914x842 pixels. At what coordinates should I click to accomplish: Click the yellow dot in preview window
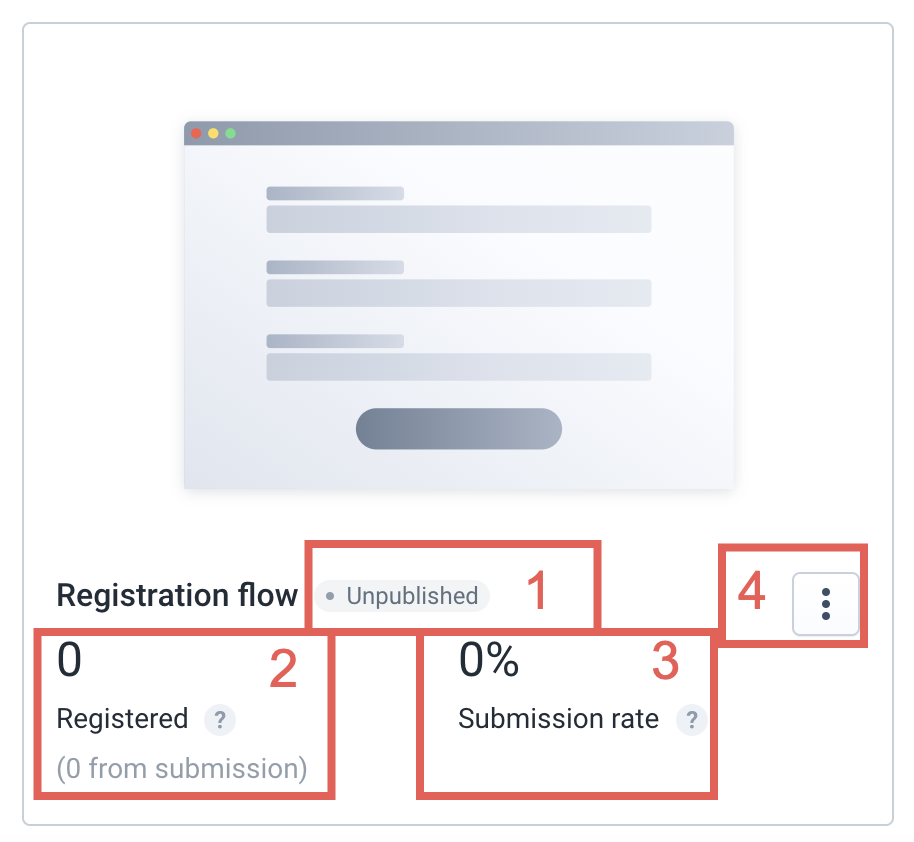pyautogui.click(x=213, y=133)
